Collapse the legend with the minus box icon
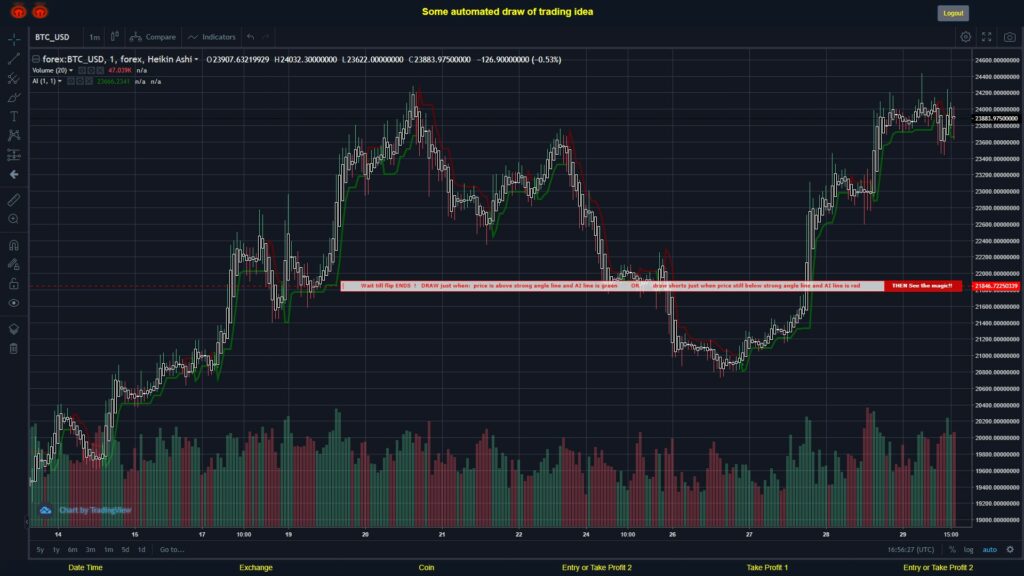 (36, 59)
